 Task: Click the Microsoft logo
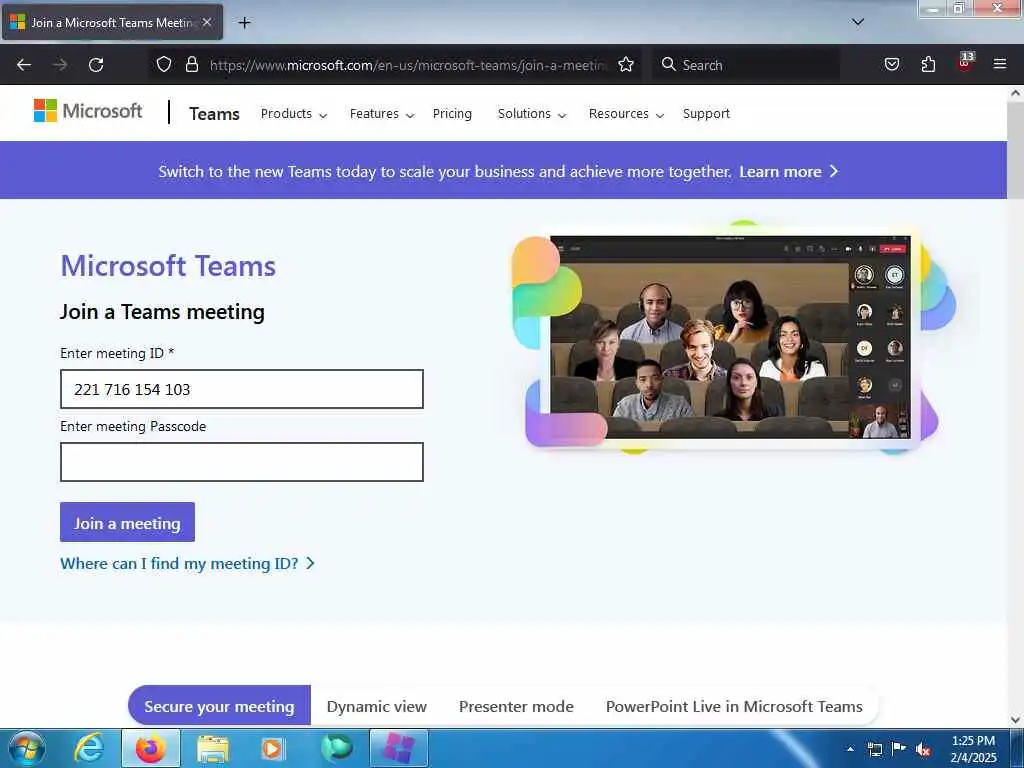(x=88, y=111)
